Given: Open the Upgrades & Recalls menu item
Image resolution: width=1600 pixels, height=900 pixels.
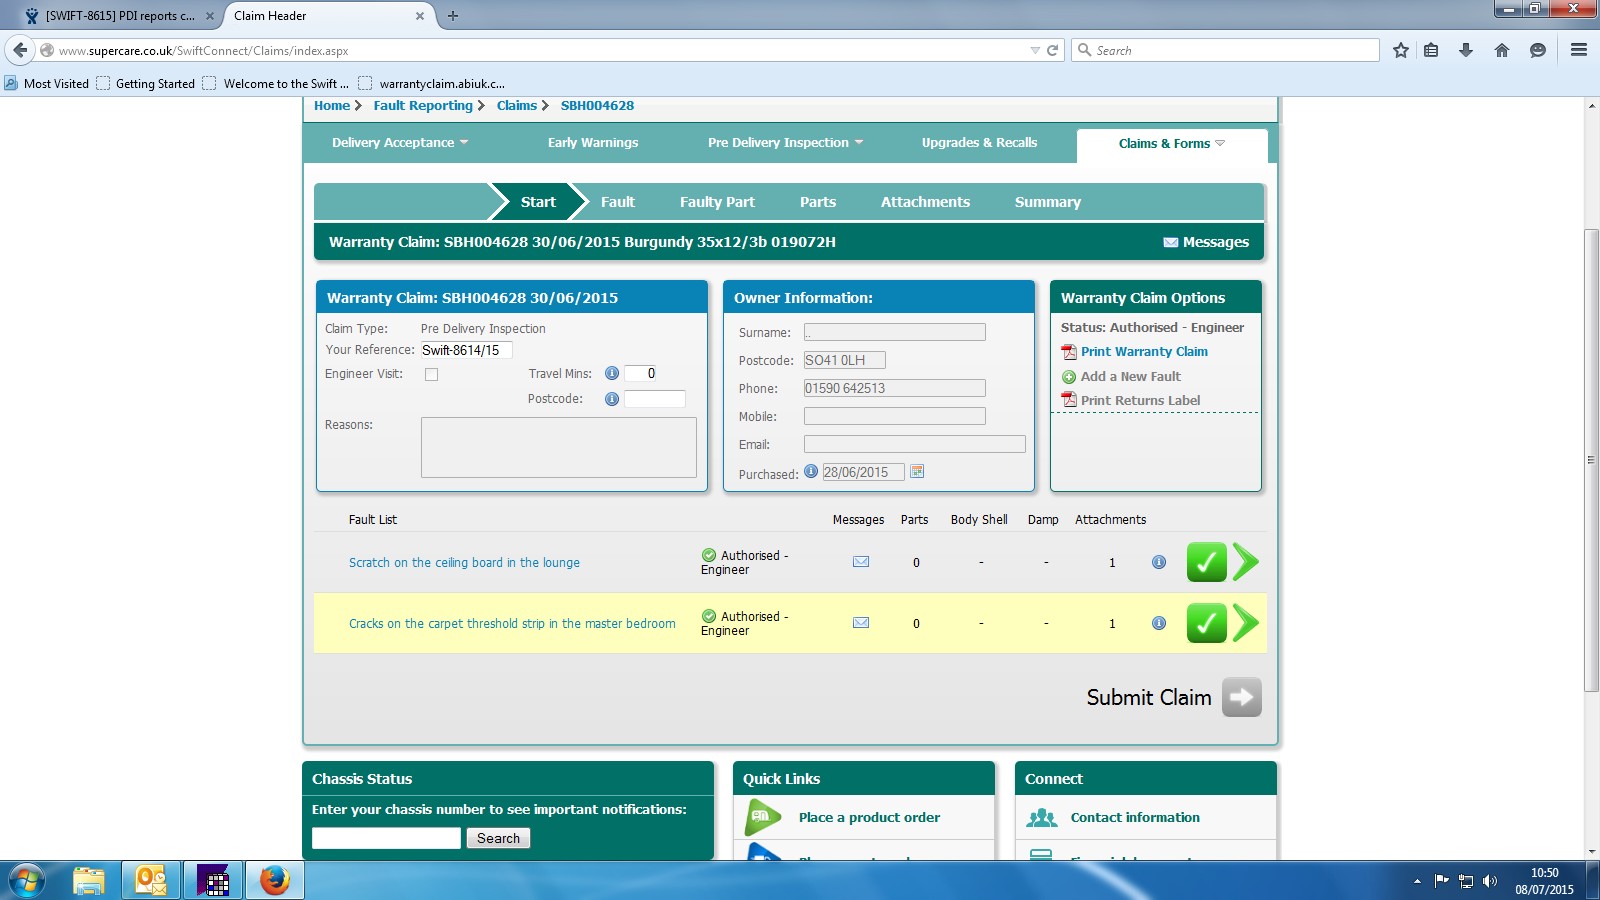Looking at the screenshot, I should 979,143.
